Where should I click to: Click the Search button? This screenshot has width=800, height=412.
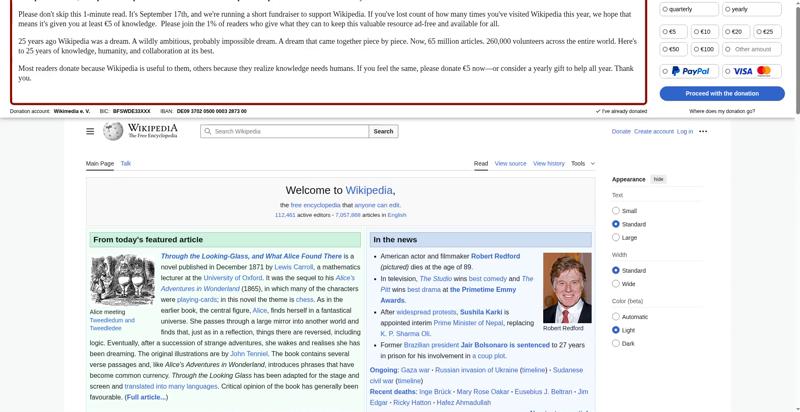click(x=383, y=132)
